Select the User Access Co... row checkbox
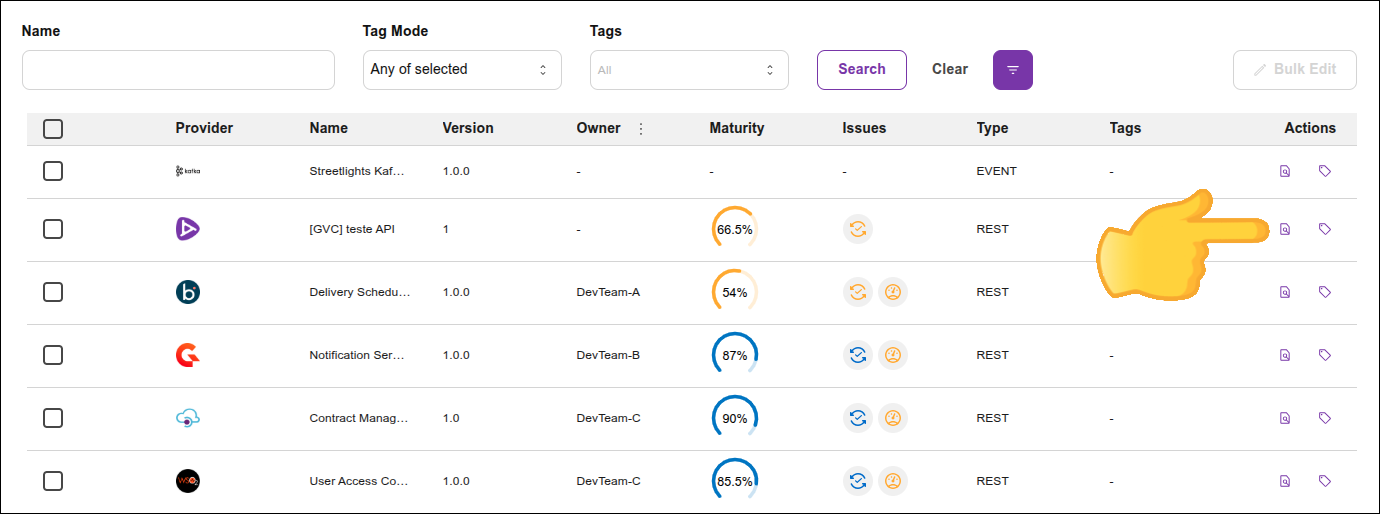1380x514 pixels. pyautogui.click(x=53, y=481)
